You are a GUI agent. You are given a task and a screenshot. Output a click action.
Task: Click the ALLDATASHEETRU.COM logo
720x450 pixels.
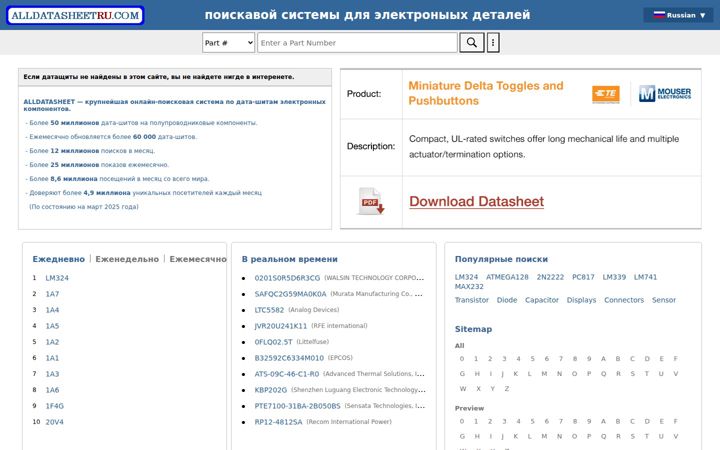(x=75, y=15)
